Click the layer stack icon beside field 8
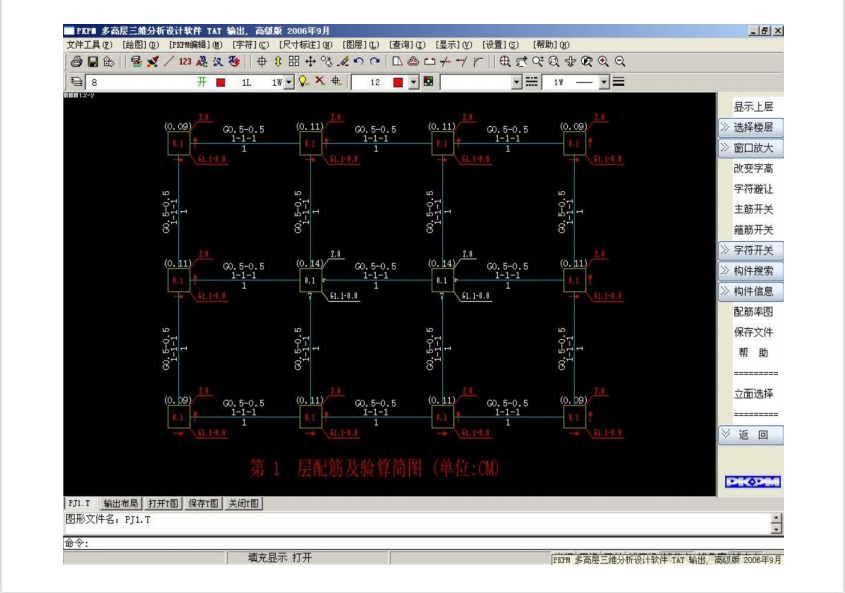 tap(77, 82)
